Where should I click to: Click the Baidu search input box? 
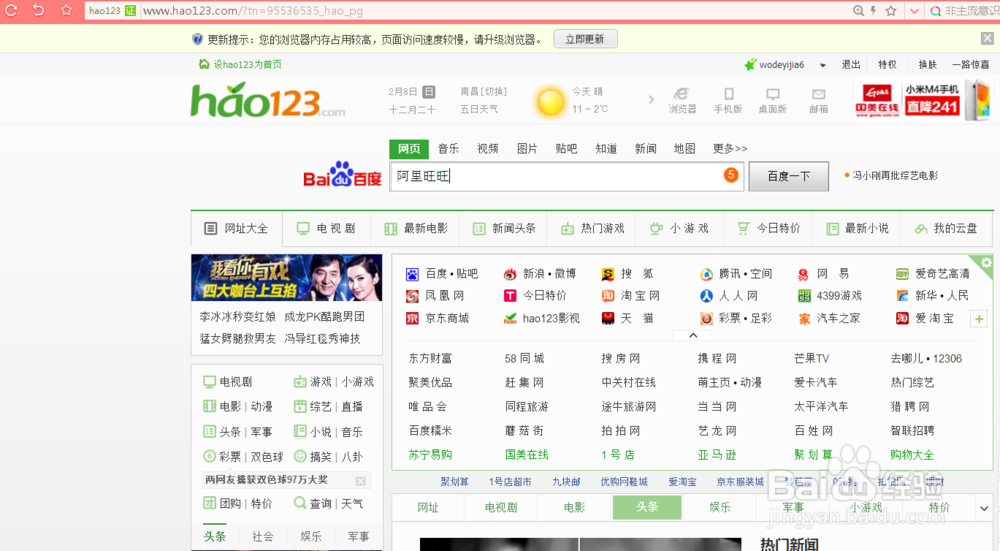click(x=566, y=176)
